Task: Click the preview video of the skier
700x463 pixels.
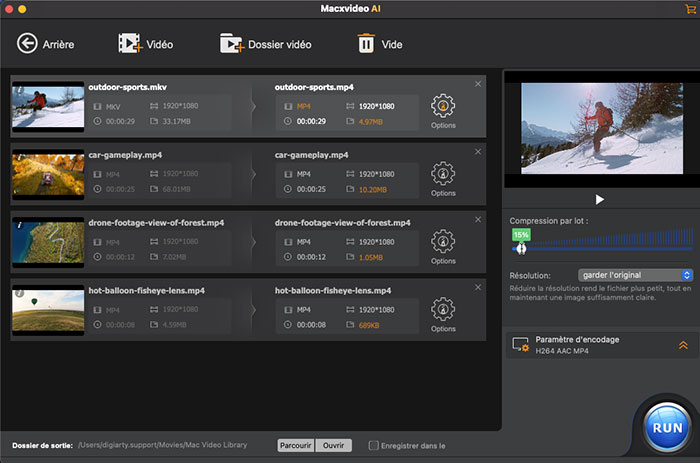Action: (x=602, y=129)
